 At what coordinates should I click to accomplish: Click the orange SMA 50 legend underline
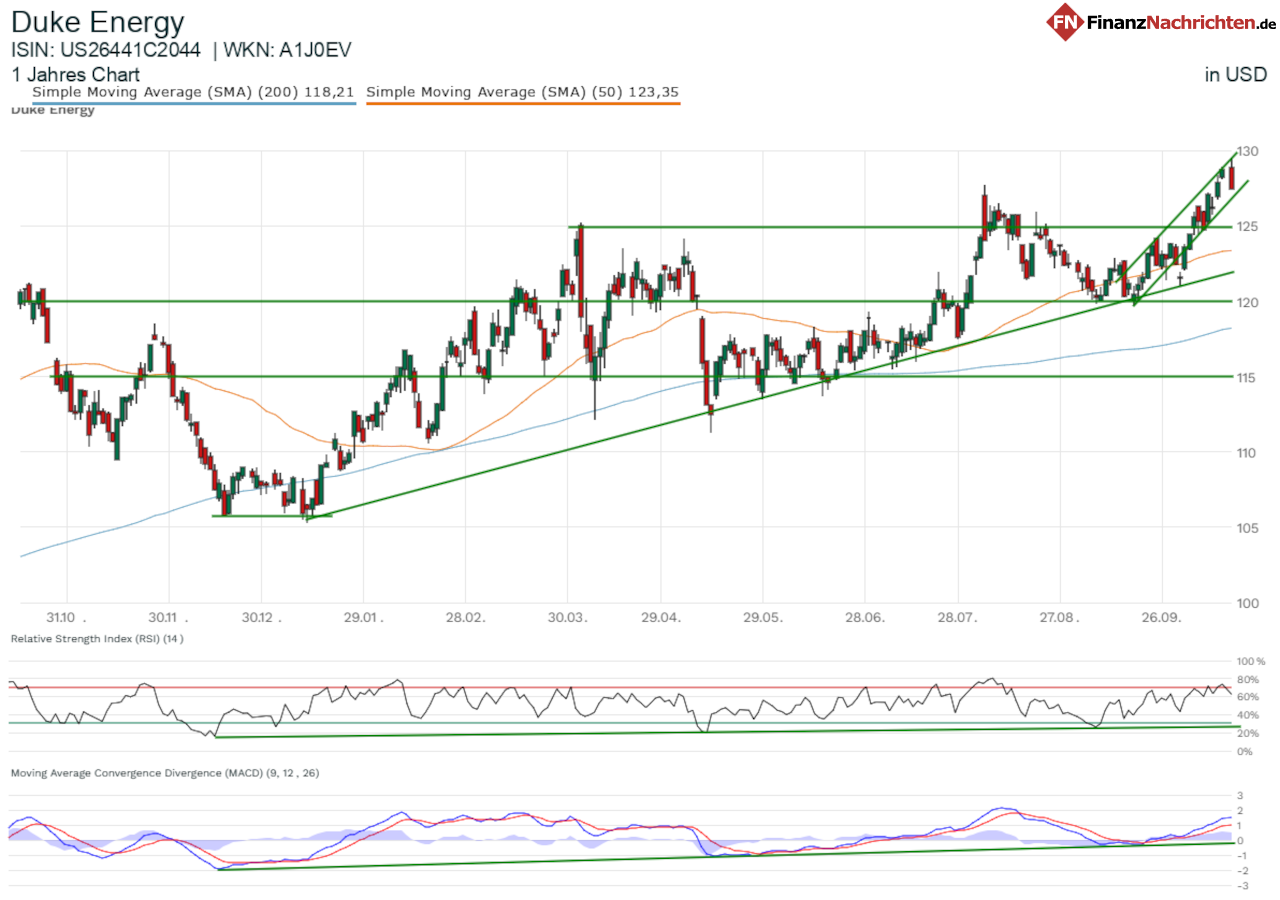pos(522,102)
